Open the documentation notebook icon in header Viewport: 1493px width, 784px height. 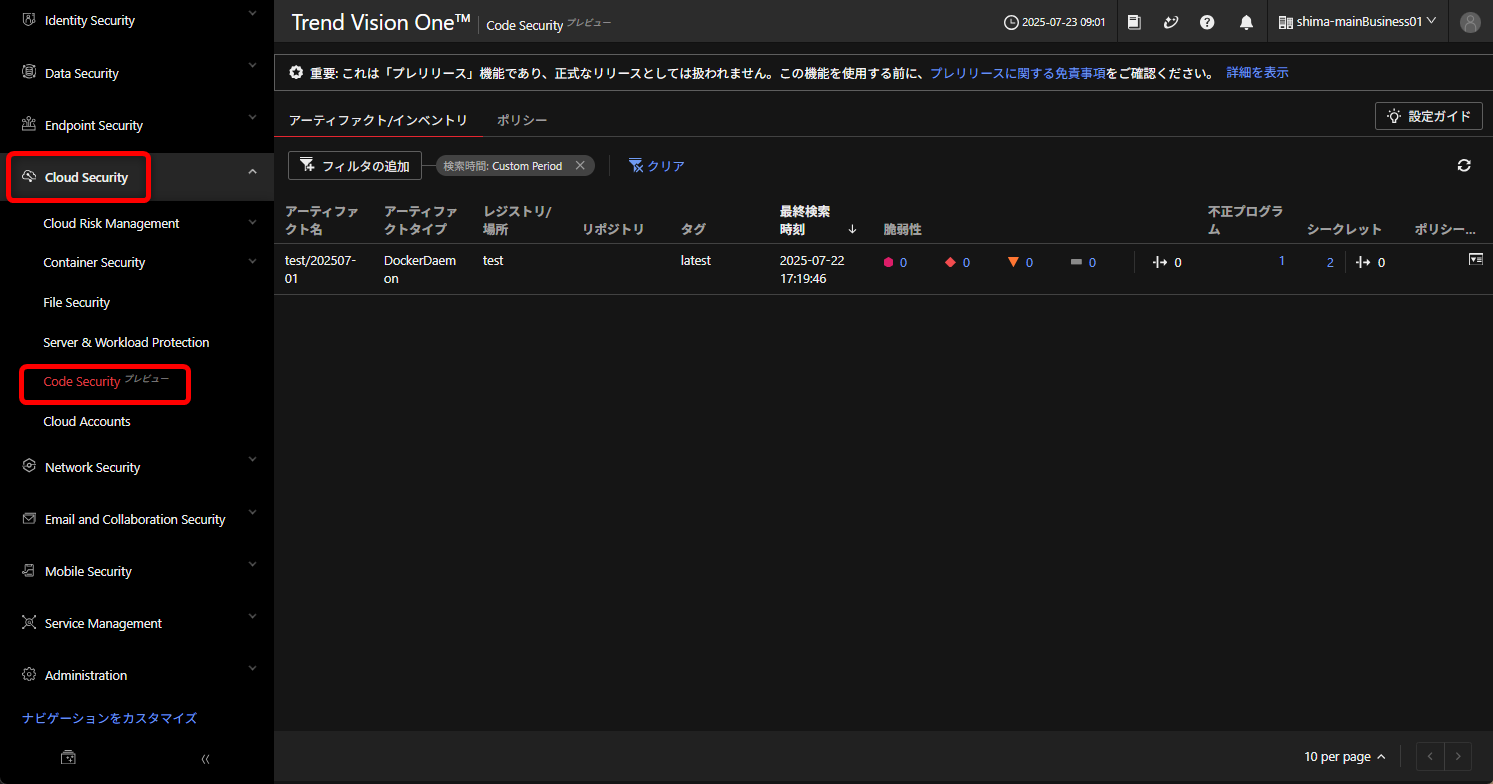[1134, 21]
